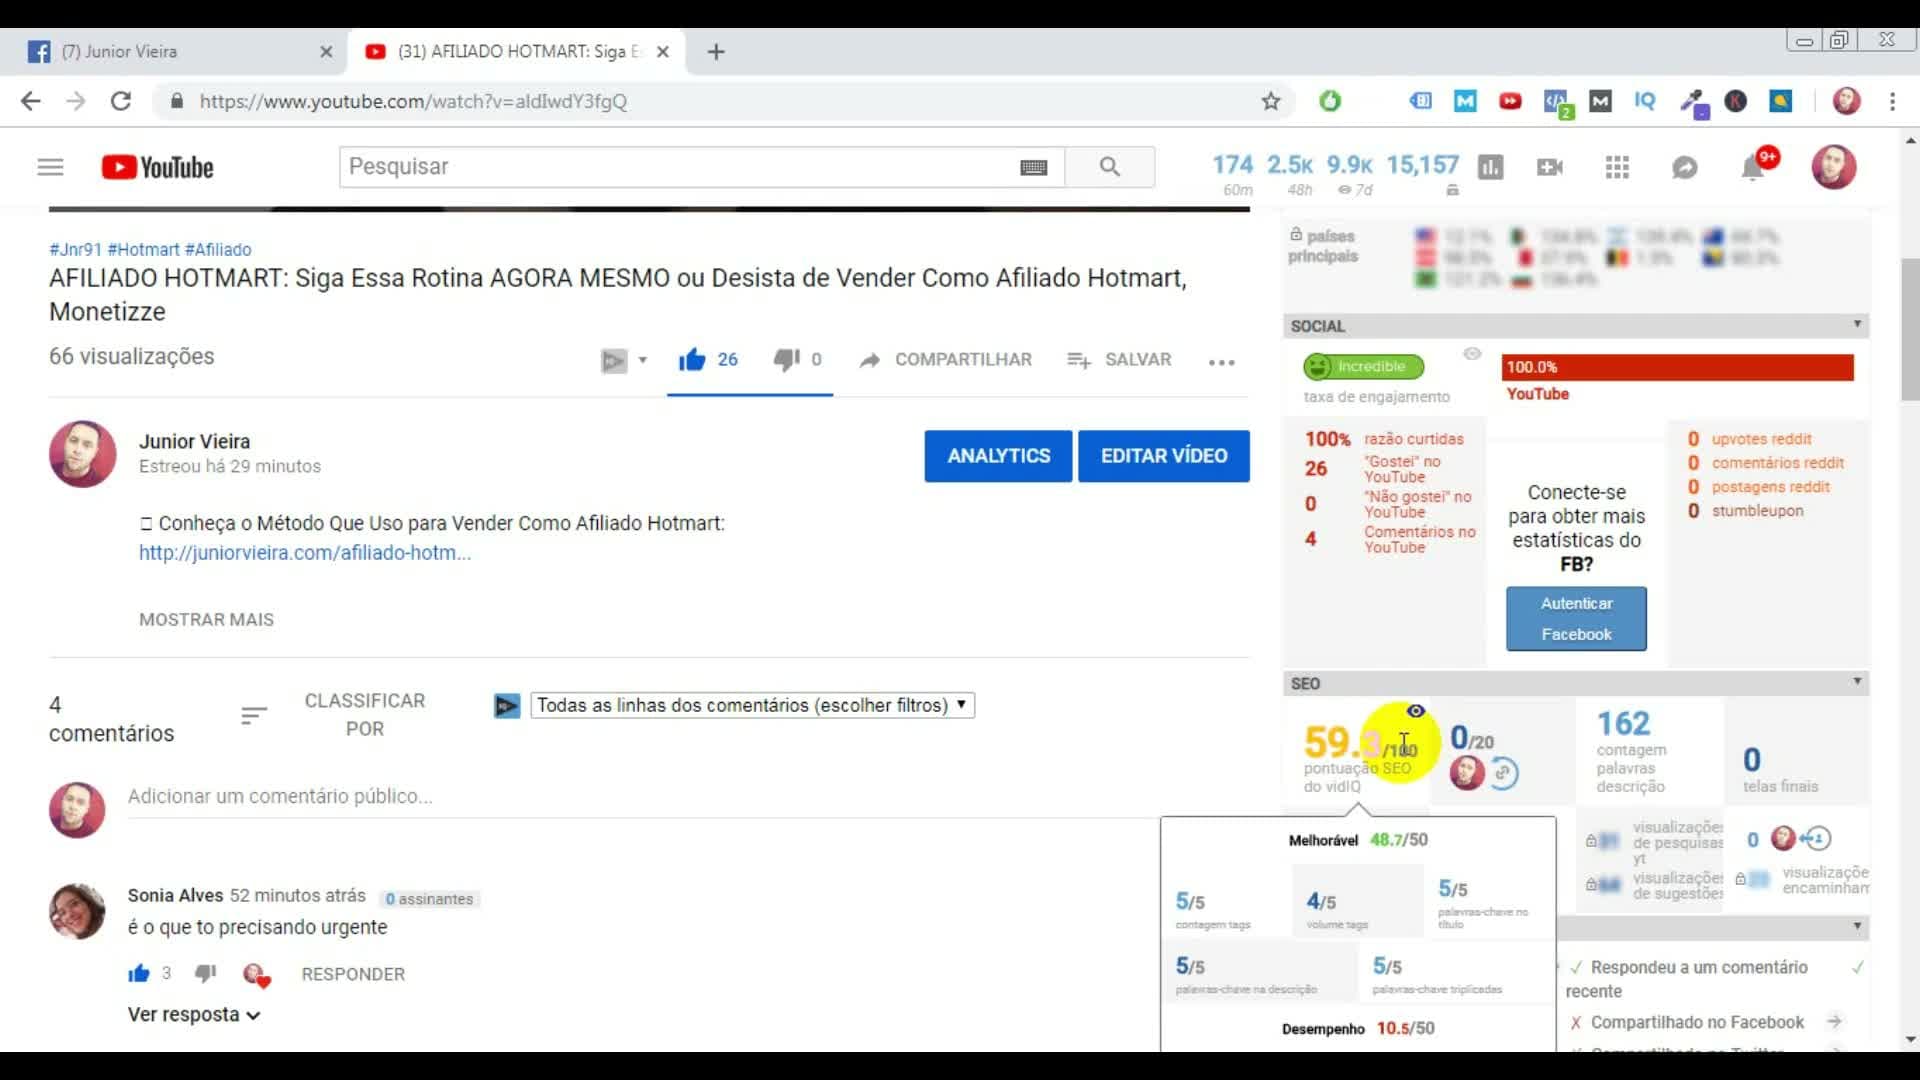Click the page vertical scrollbar thumb
The height and width of the screenshot is (1080, 1920).
pos(1910,330)
